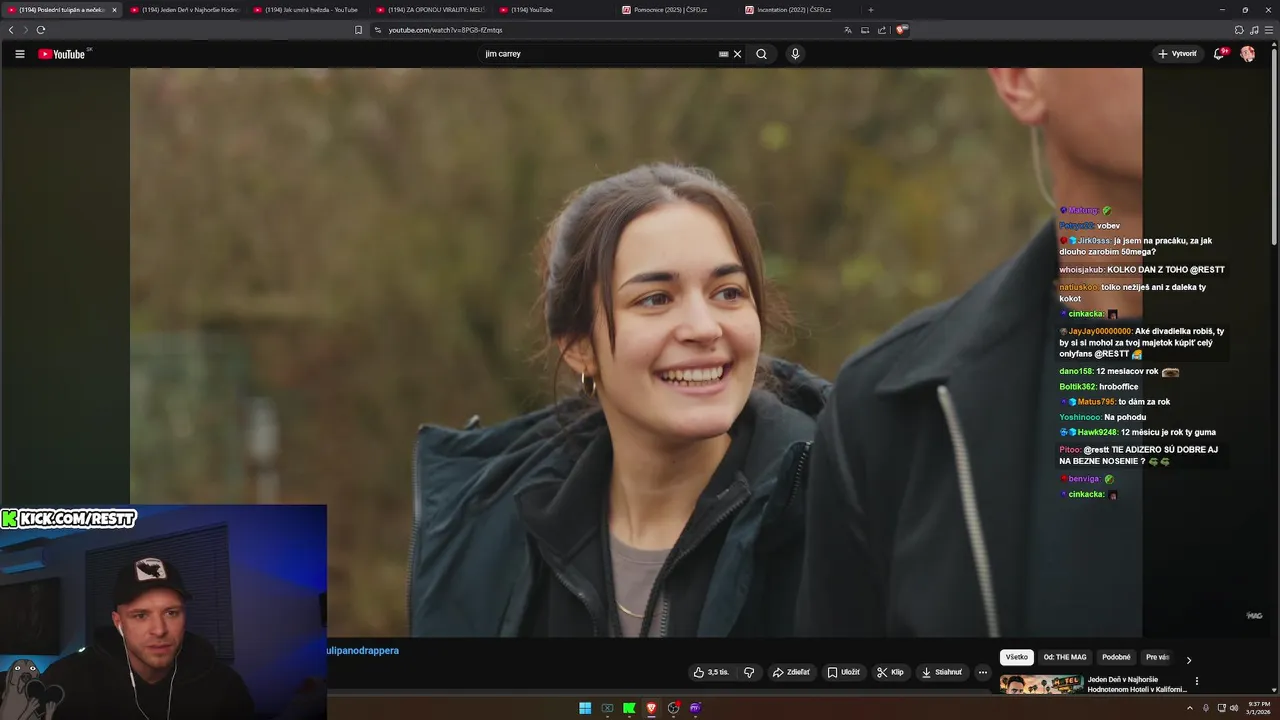
Task: Open the green app on the taskbar
Action: 629,708
